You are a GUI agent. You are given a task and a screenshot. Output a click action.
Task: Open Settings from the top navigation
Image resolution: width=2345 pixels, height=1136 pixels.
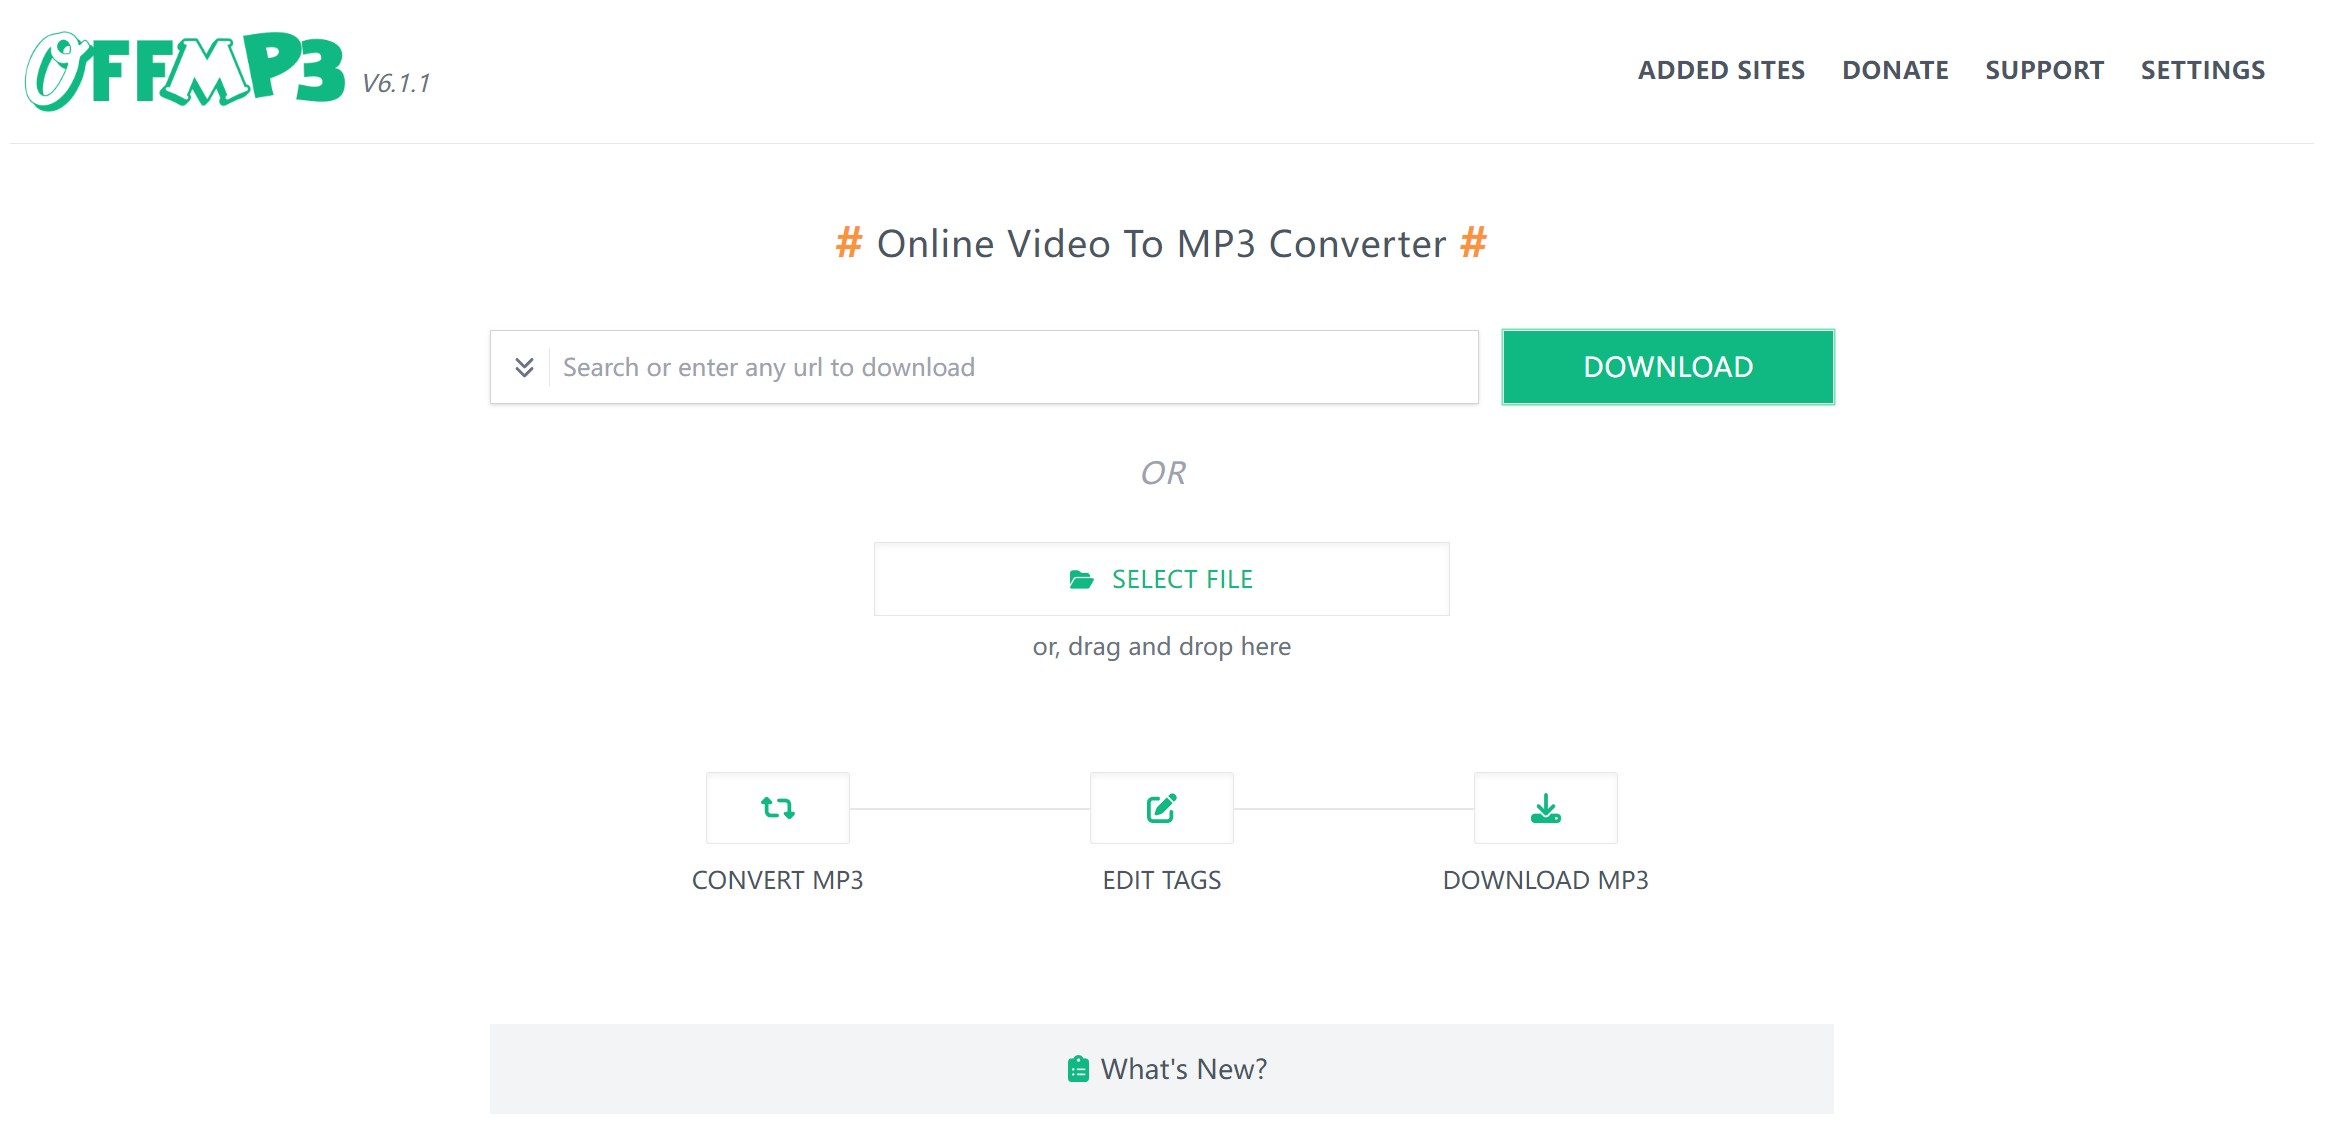pyautogui.click(x=2202, y=70)
